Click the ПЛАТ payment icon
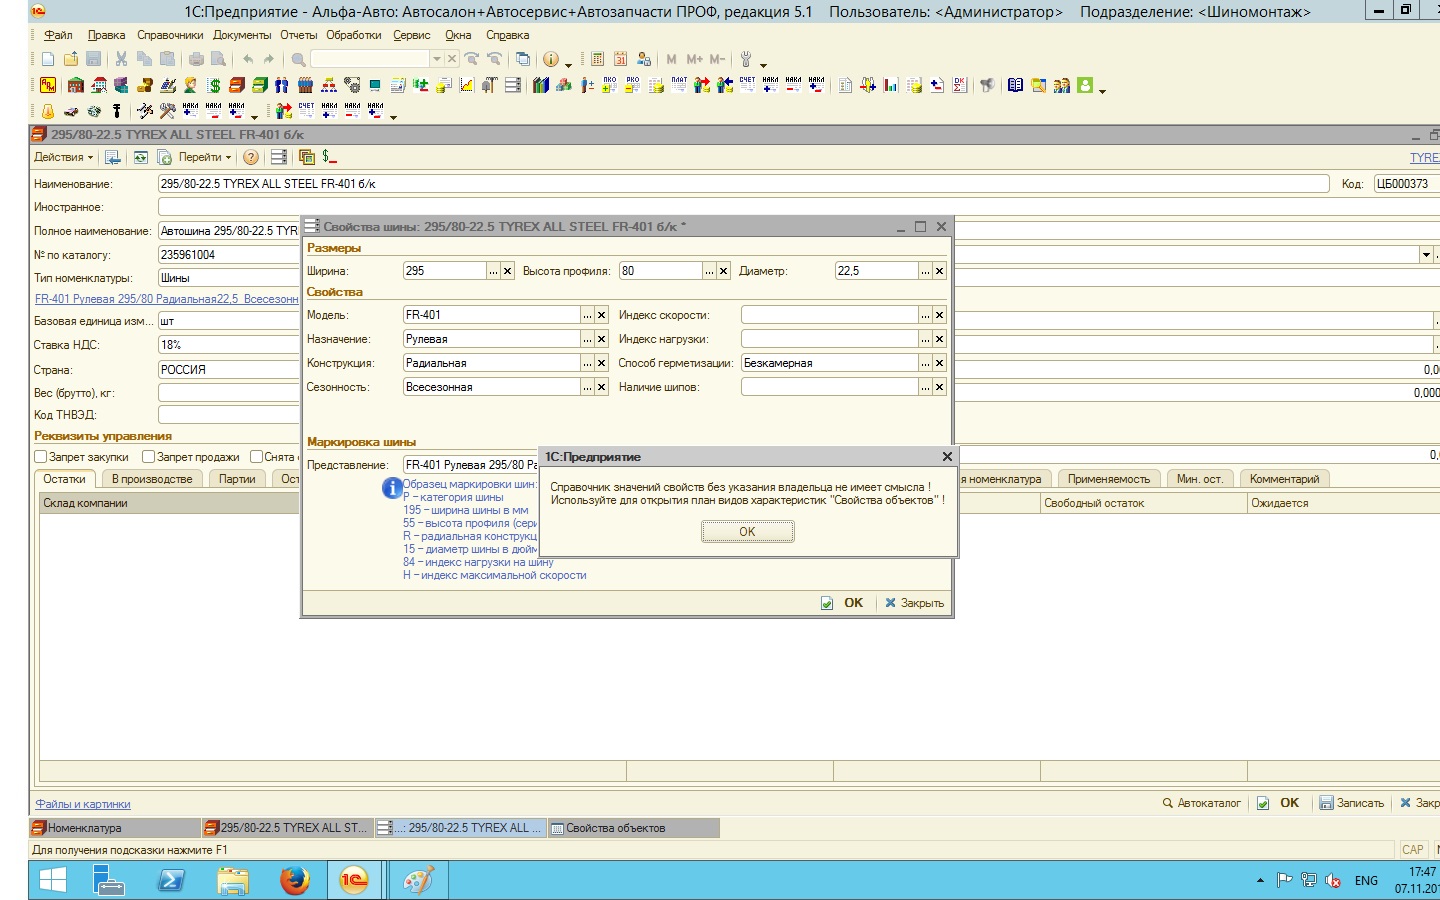Screen dimensions: 1440x900 (x=679, y=85)
